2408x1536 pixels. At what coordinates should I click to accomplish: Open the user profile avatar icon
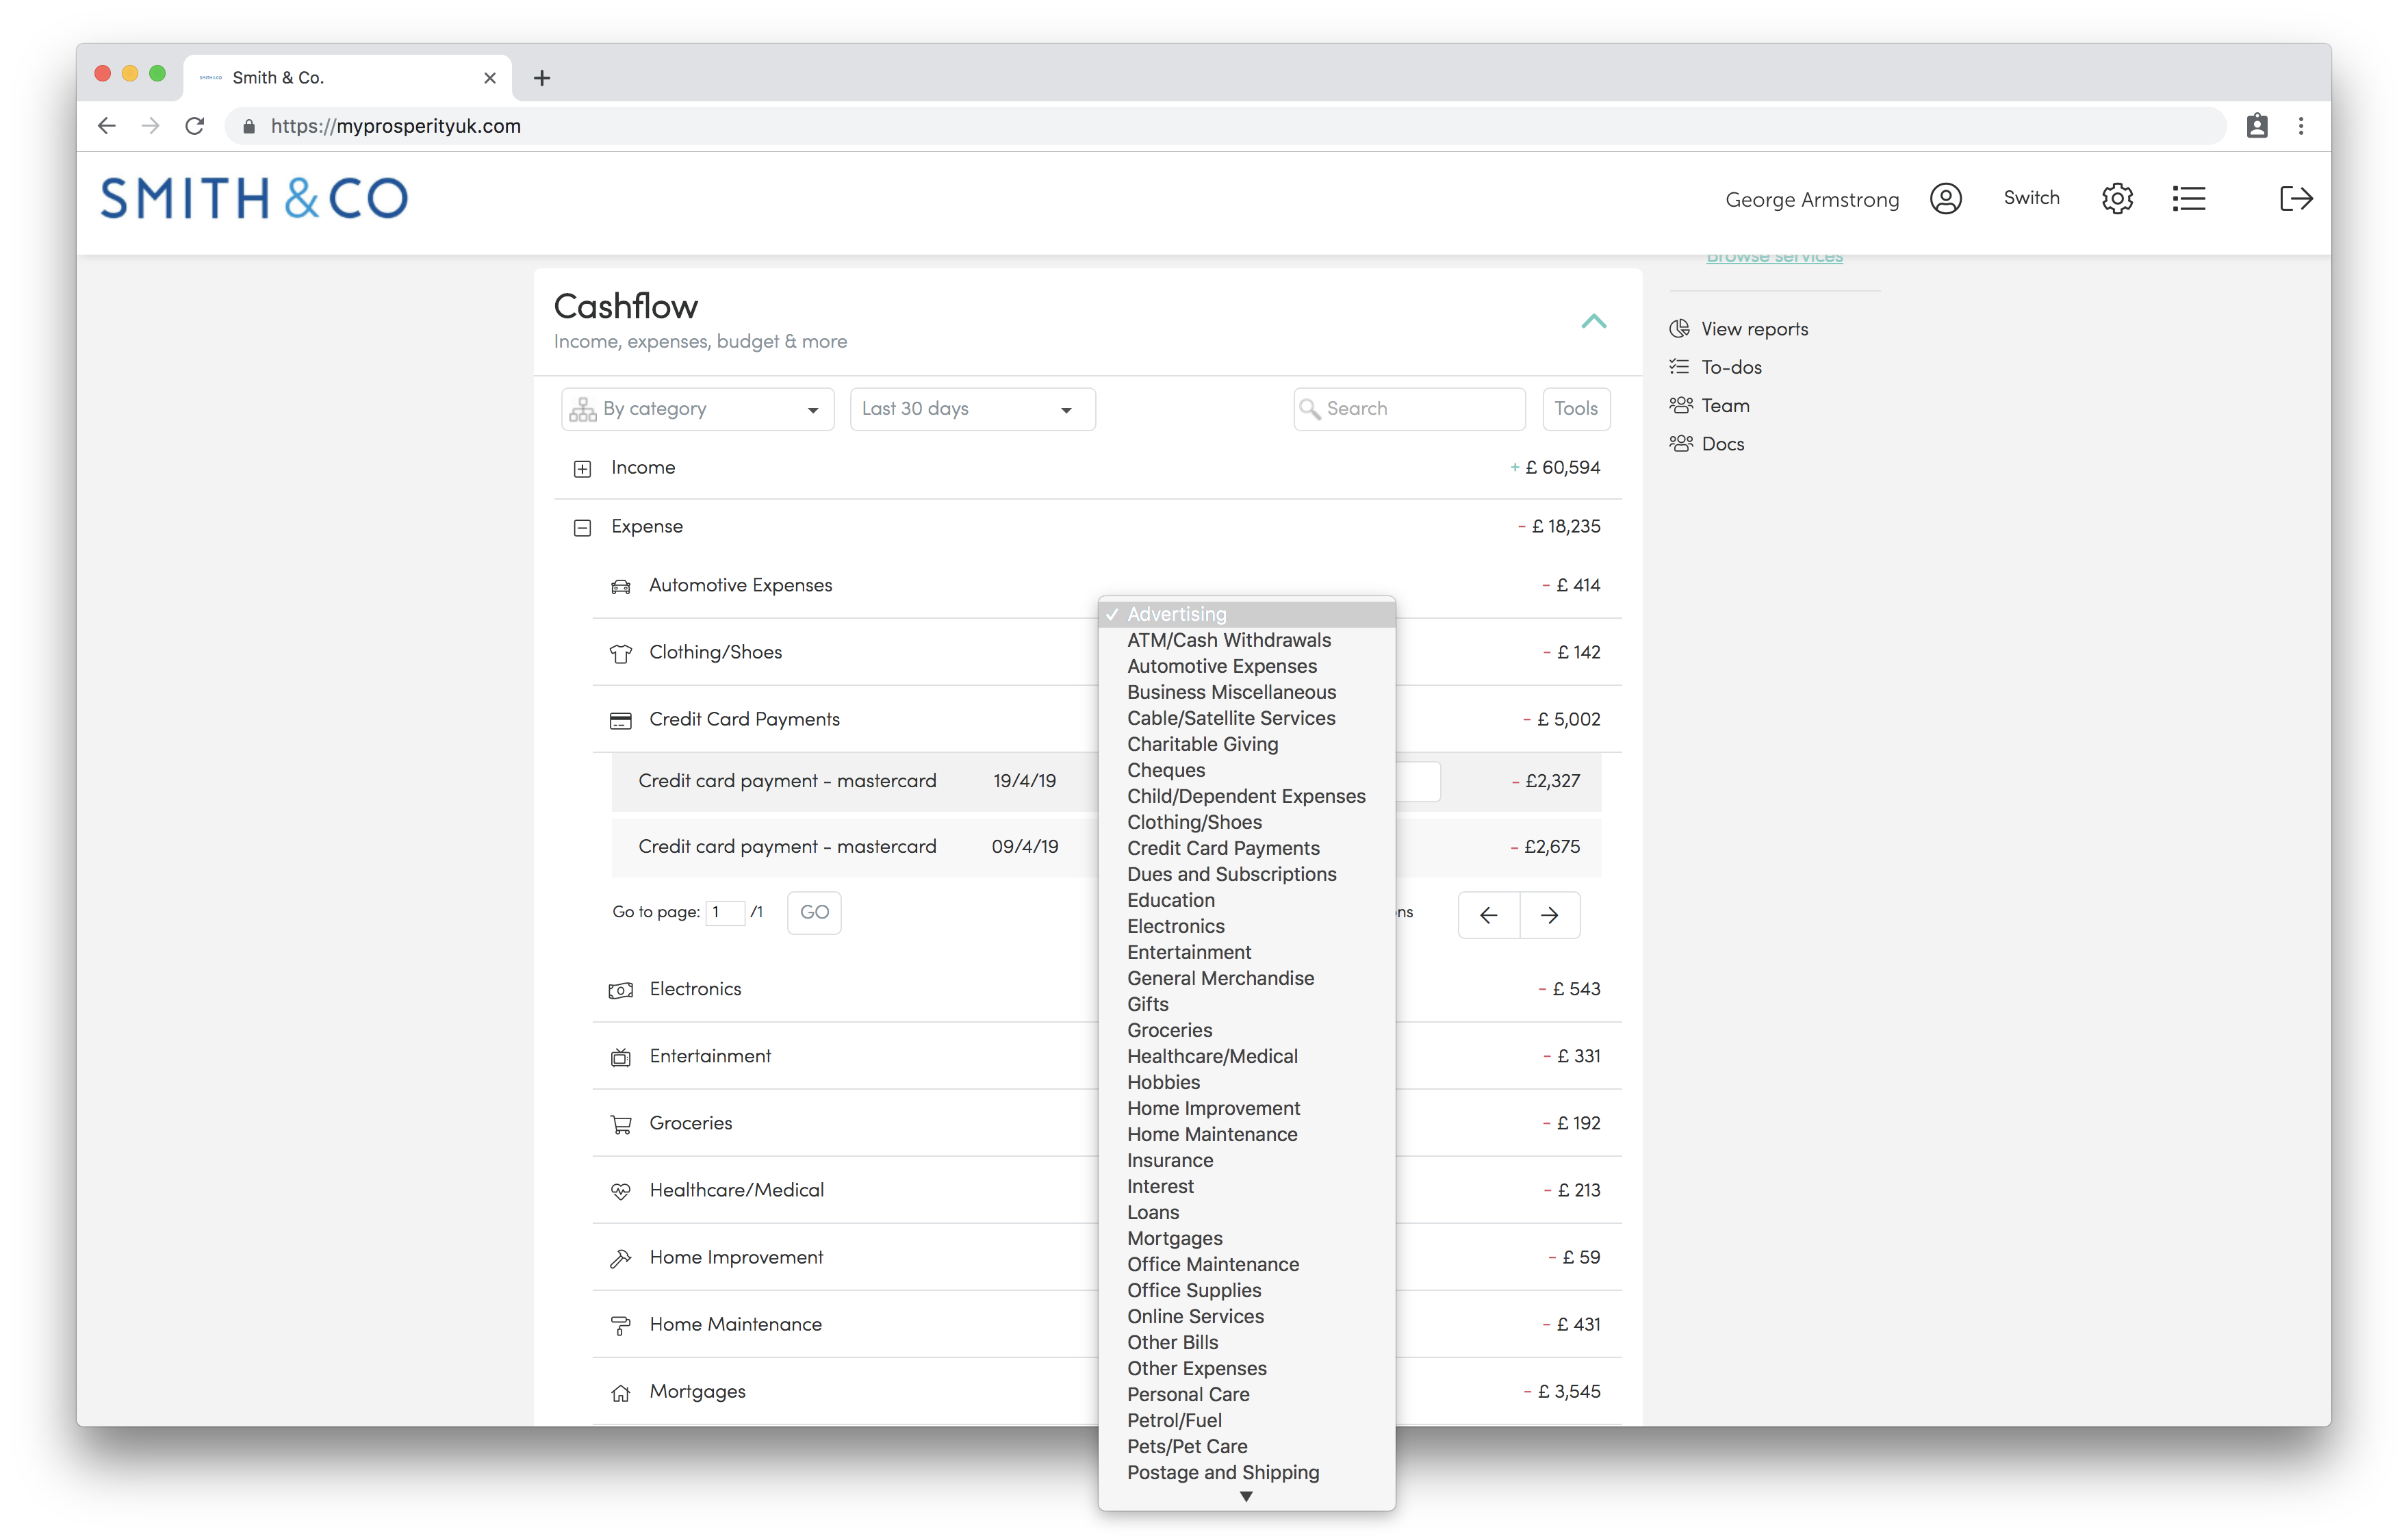[x=1945, y=199]
